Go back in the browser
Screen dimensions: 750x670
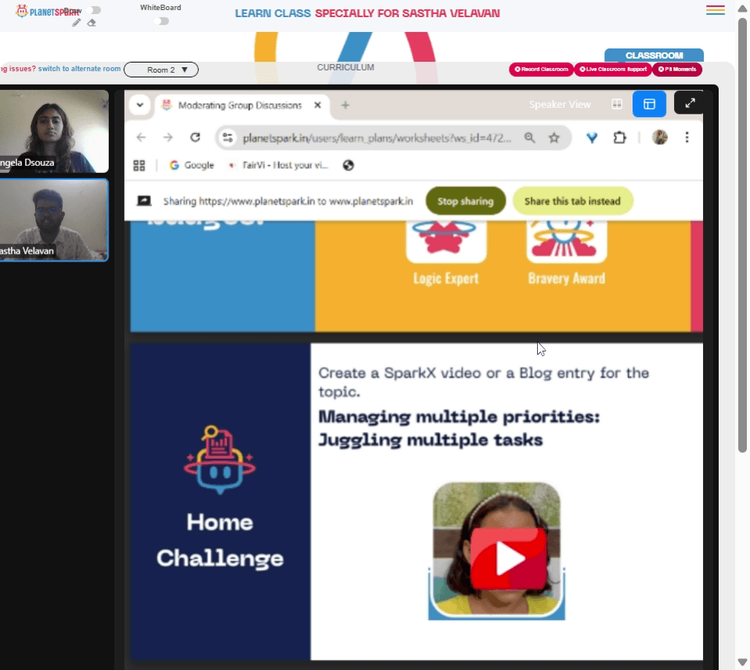click(141, 138)
